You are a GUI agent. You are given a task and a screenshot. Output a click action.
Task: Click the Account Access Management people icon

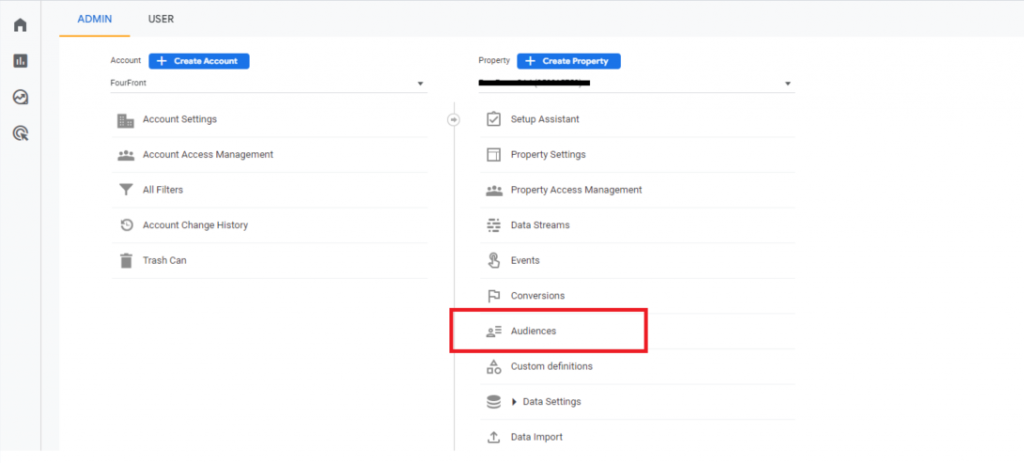tap(125, 155)
